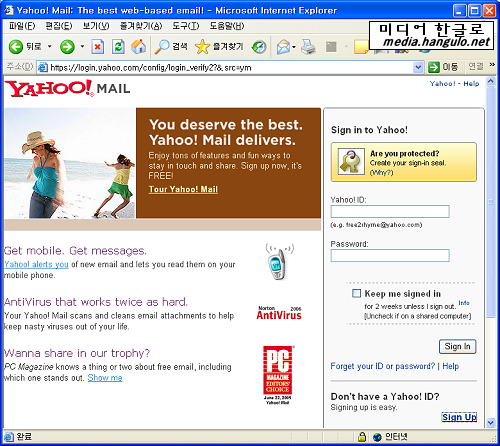
Task: Click the Links (연결) toolbar label
Action: click(x=476, y=66)
